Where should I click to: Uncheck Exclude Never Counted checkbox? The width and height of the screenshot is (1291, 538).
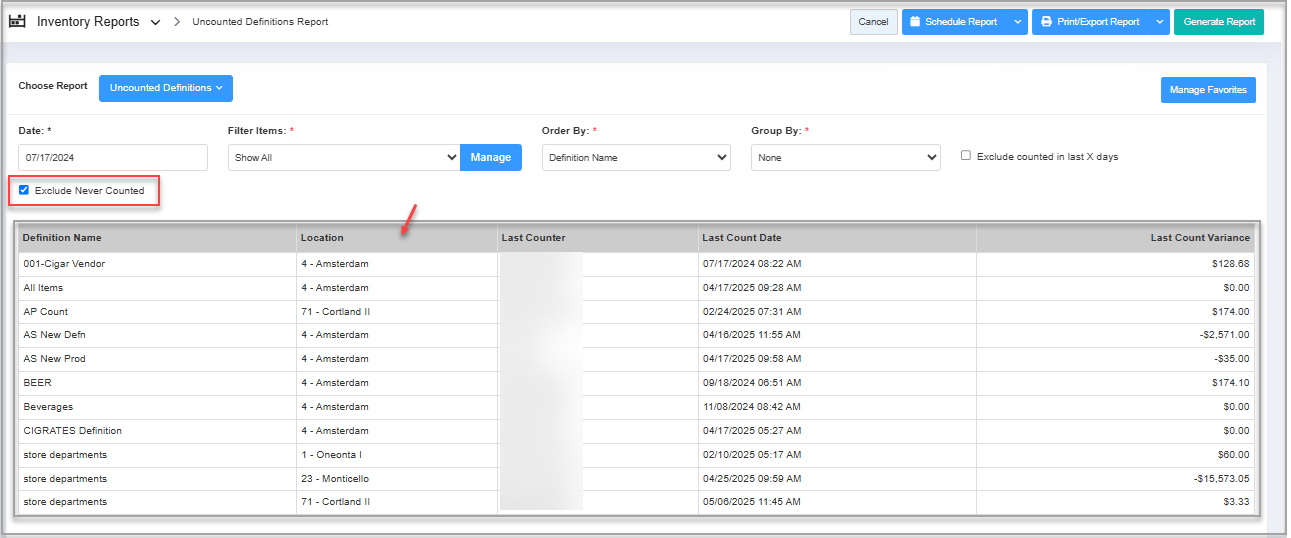click(x=24, y=190)
